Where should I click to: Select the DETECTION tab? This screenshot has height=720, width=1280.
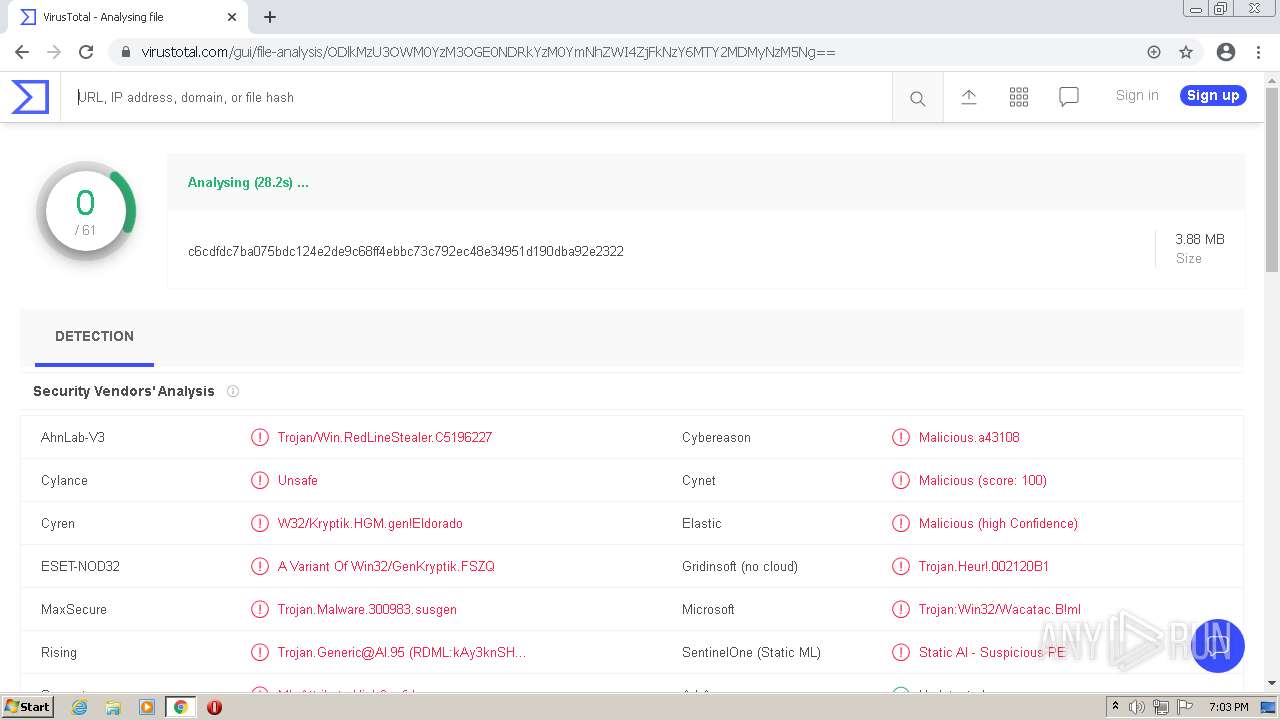pos(94,336)
